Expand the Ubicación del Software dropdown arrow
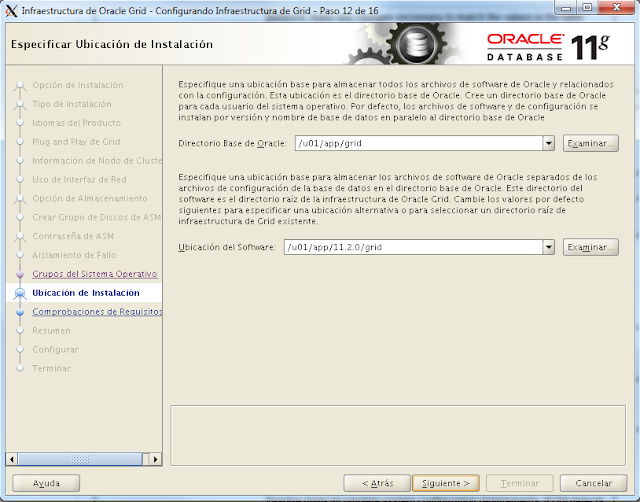Image resolution: width=640 pixels, height=502 pixels. pyautogui.click(x=549, y=247)
